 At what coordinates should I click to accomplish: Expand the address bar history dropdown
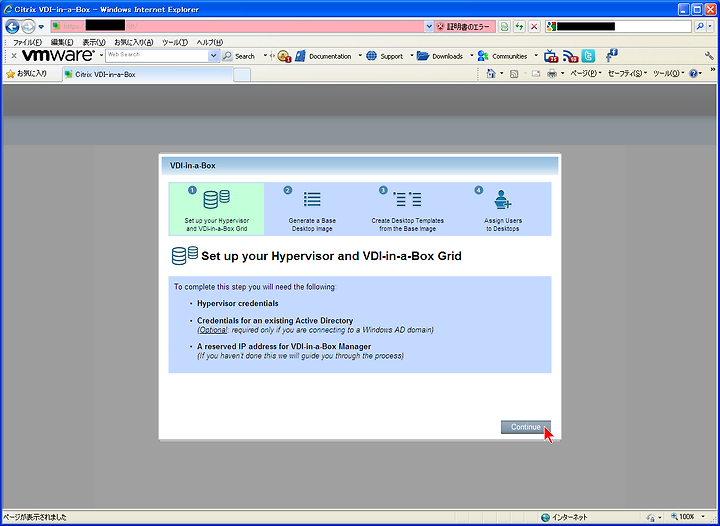click(429, 27)
